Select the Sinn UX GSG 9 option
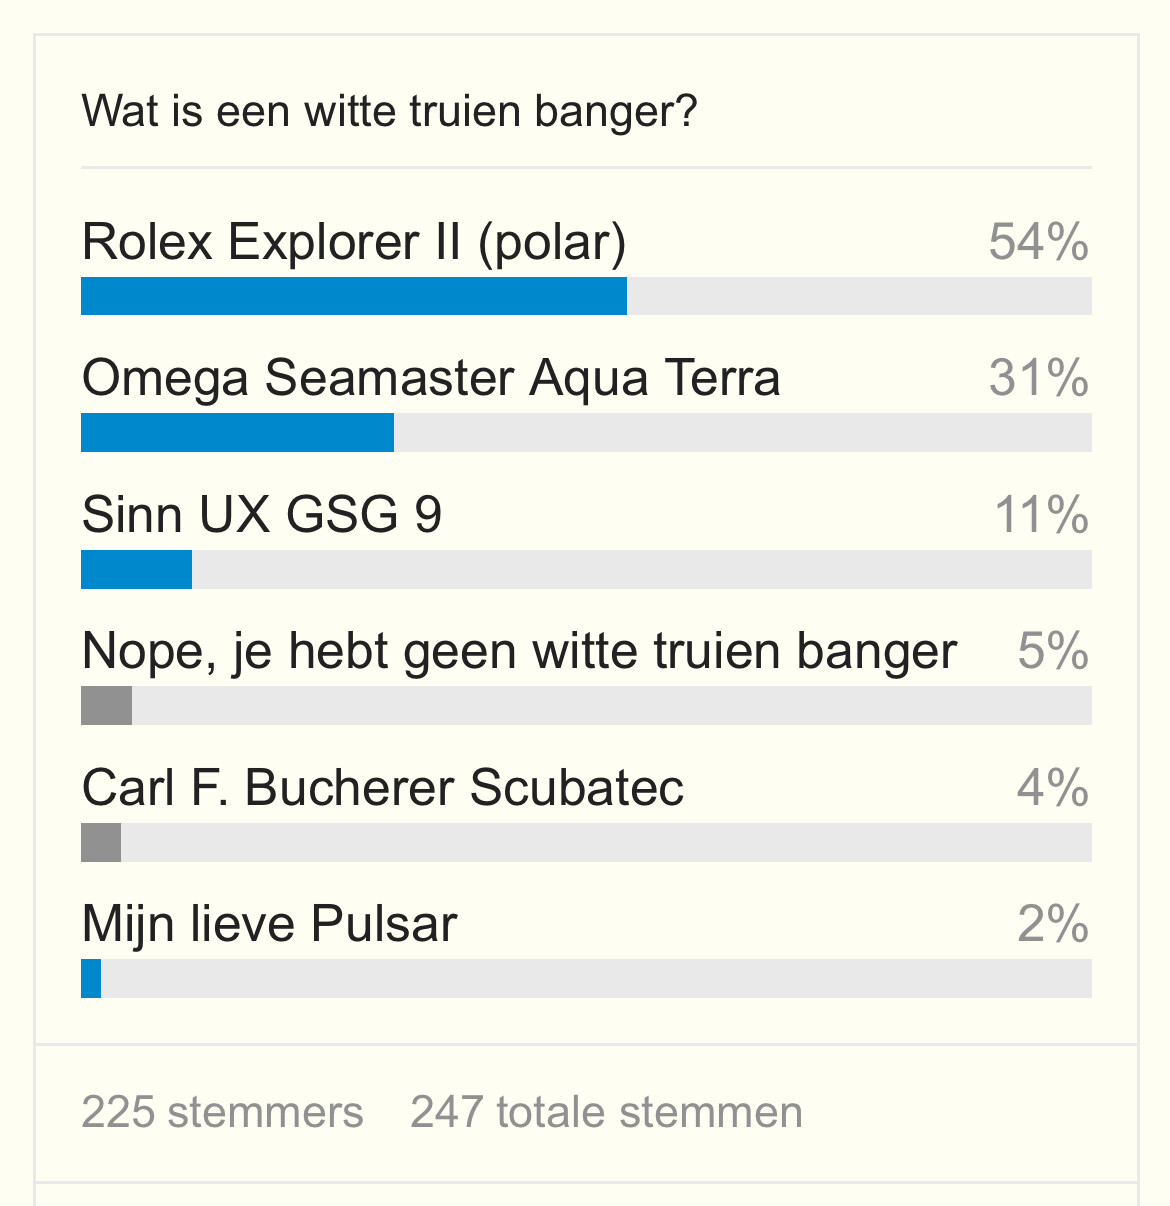The image size is (1170, 1206). tap(262, 515)
